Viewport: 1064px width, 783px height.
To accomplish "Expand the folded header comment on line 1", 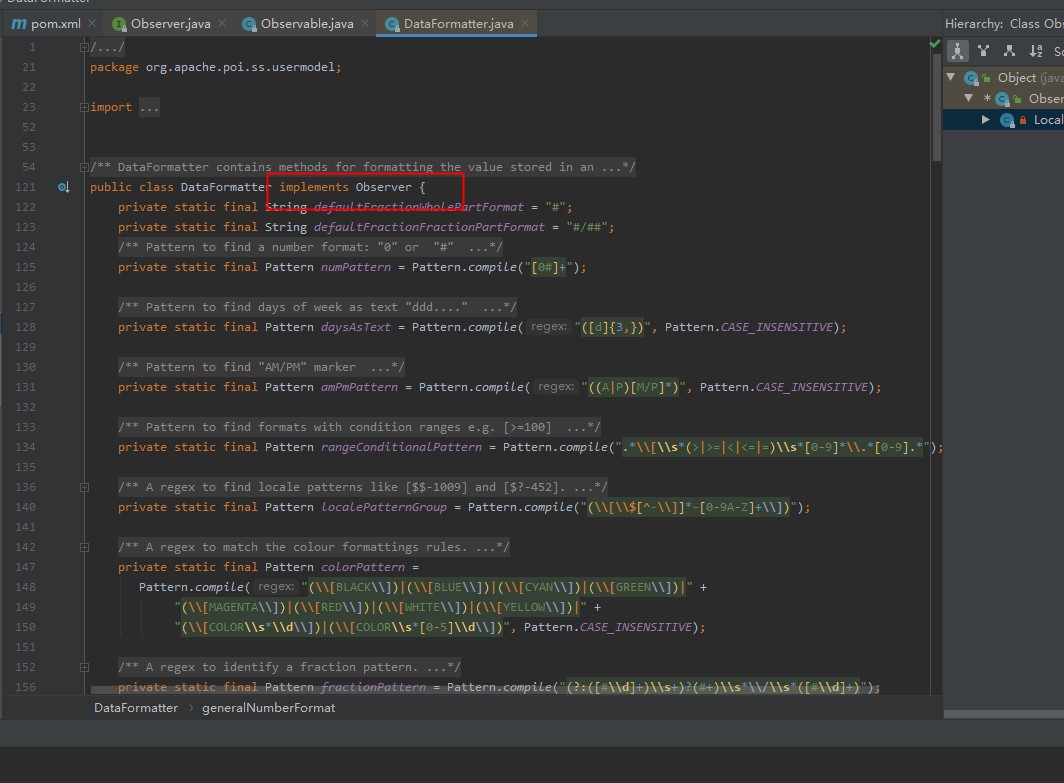I will coord(84,47).
